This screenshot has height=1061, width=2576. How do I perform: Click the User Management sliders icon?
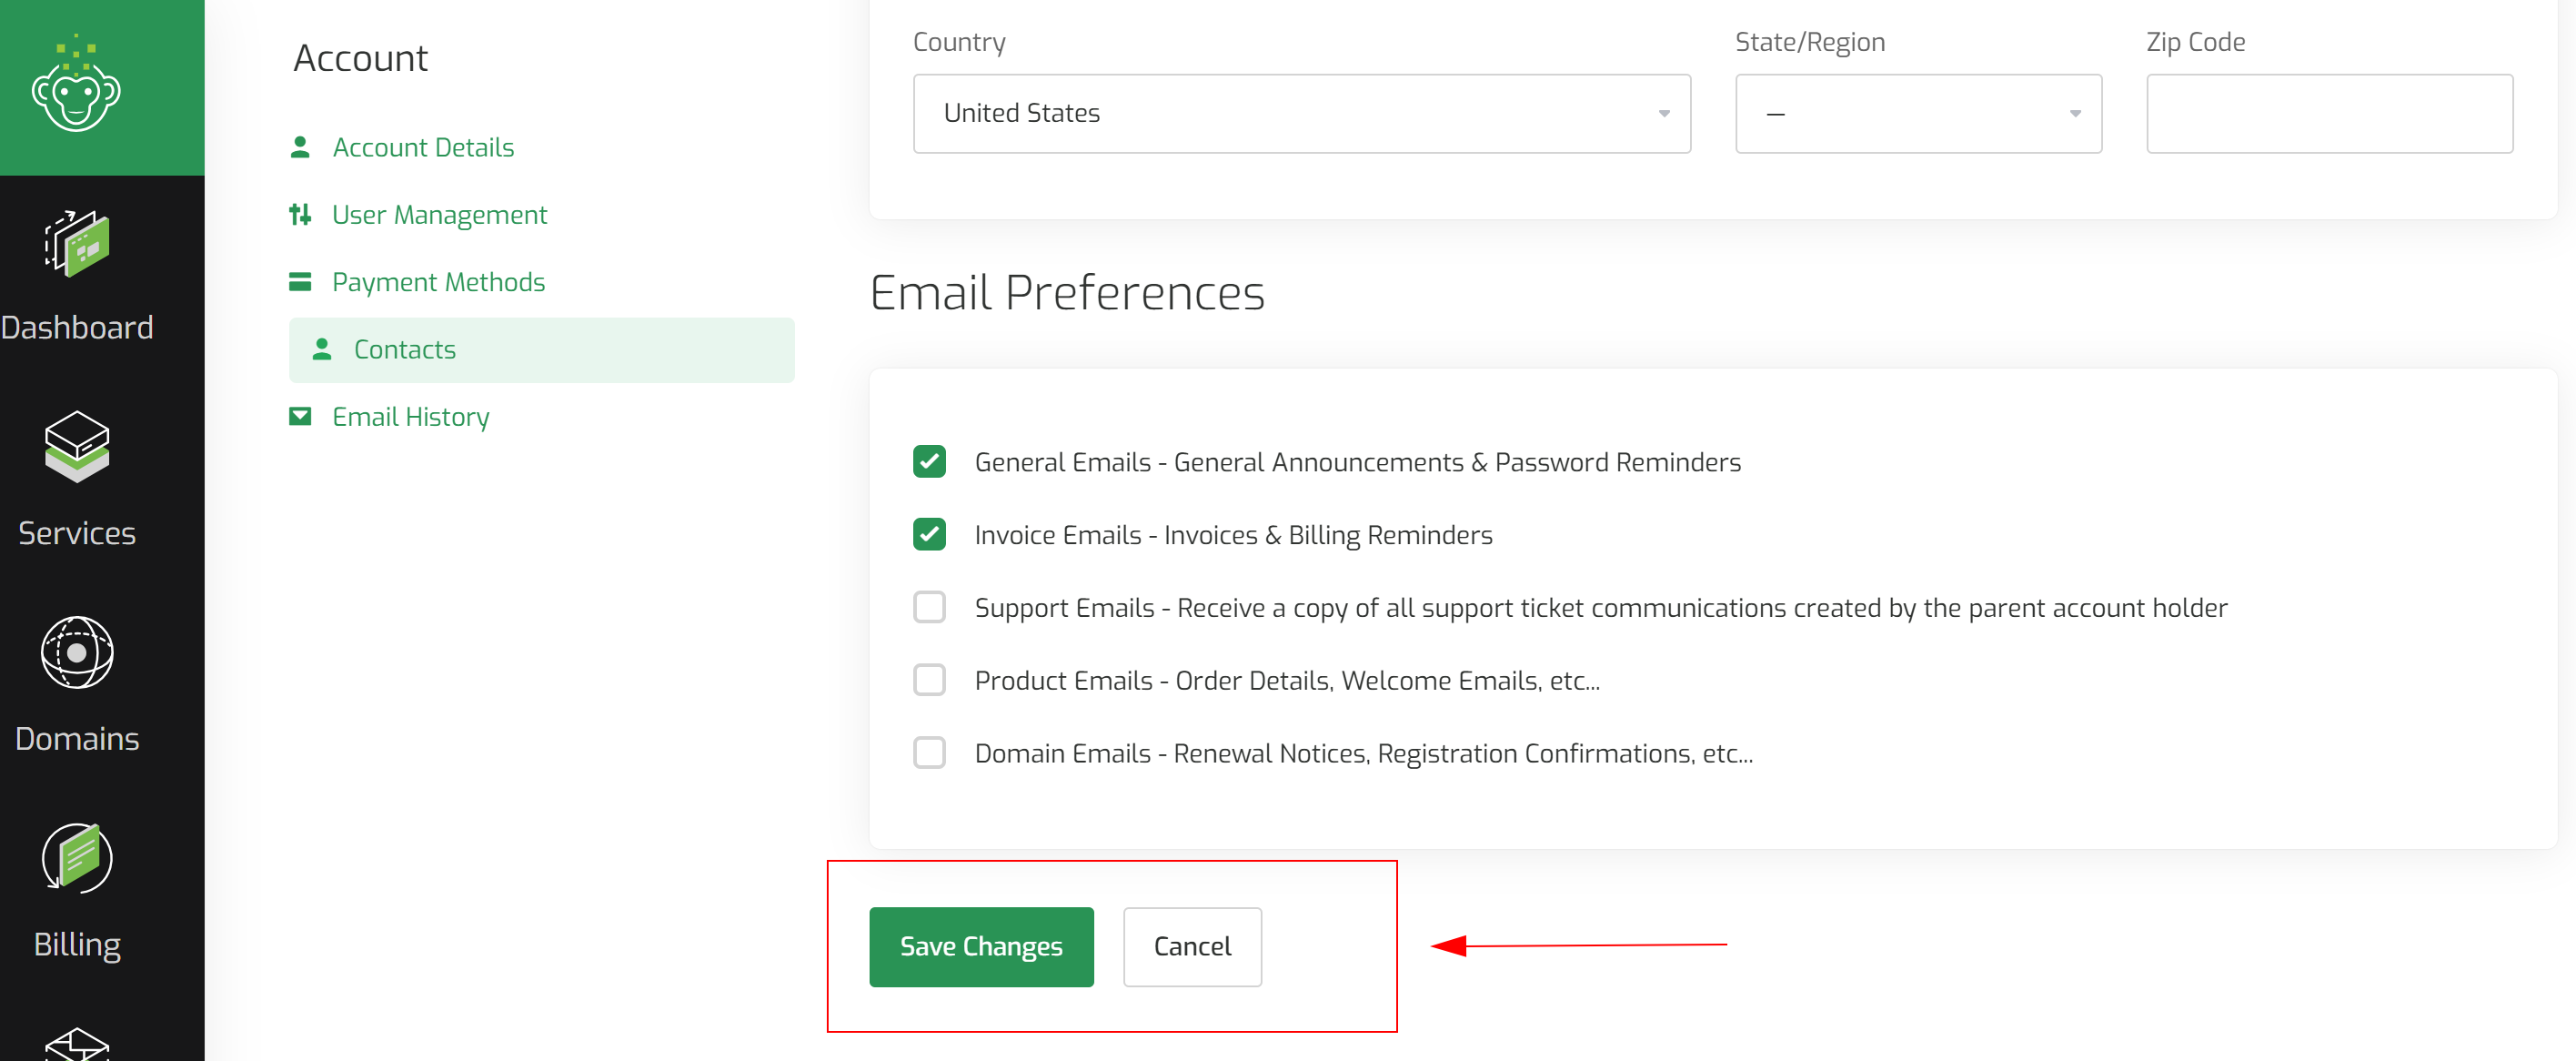(300, 214)
